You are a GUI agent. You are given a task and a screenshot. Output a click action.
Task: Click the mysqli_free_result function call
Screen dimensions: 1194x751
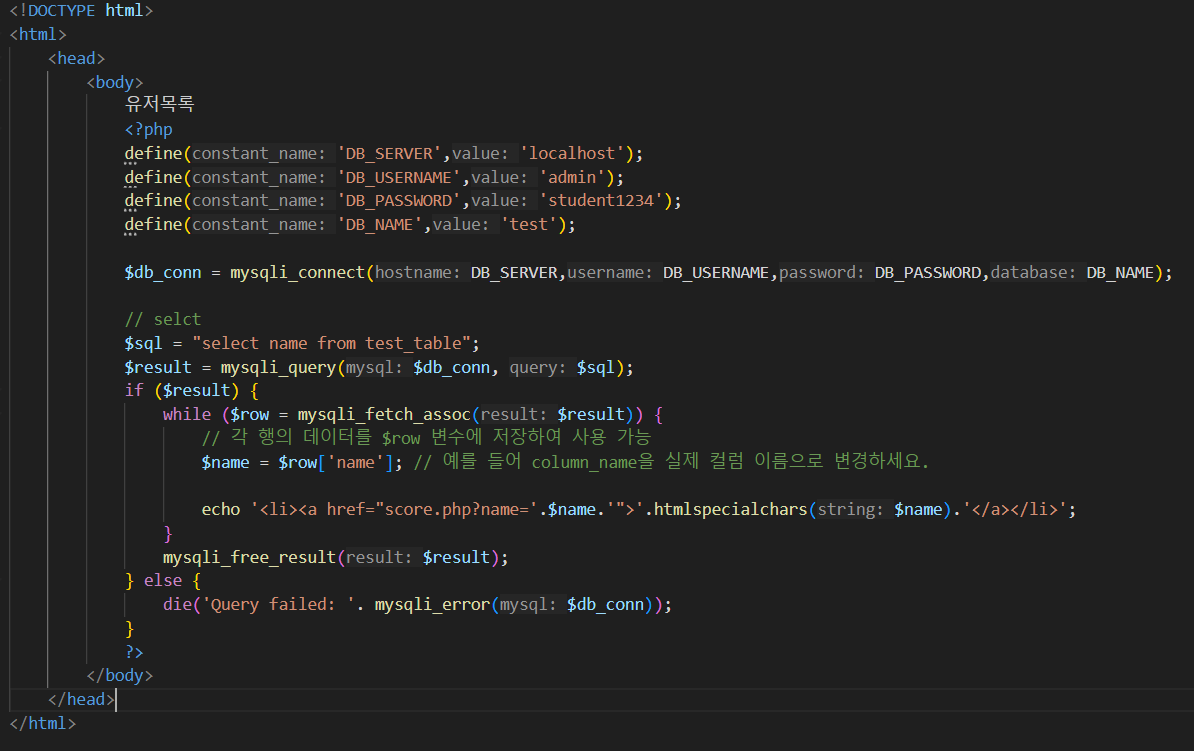250,558
